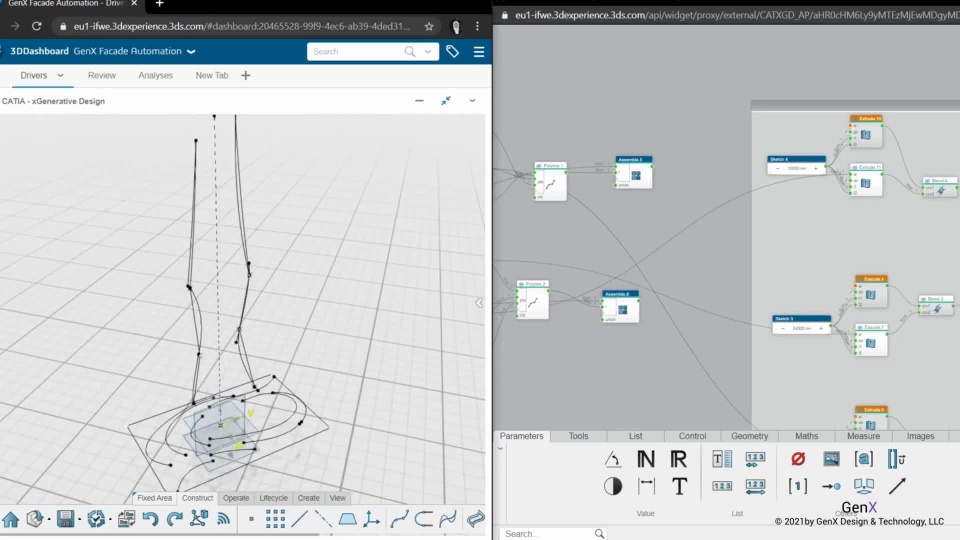Image resolution: width=960 pixels, height=540 pixels.
Task: Switch to the Analyses tab
Action: 156,75
